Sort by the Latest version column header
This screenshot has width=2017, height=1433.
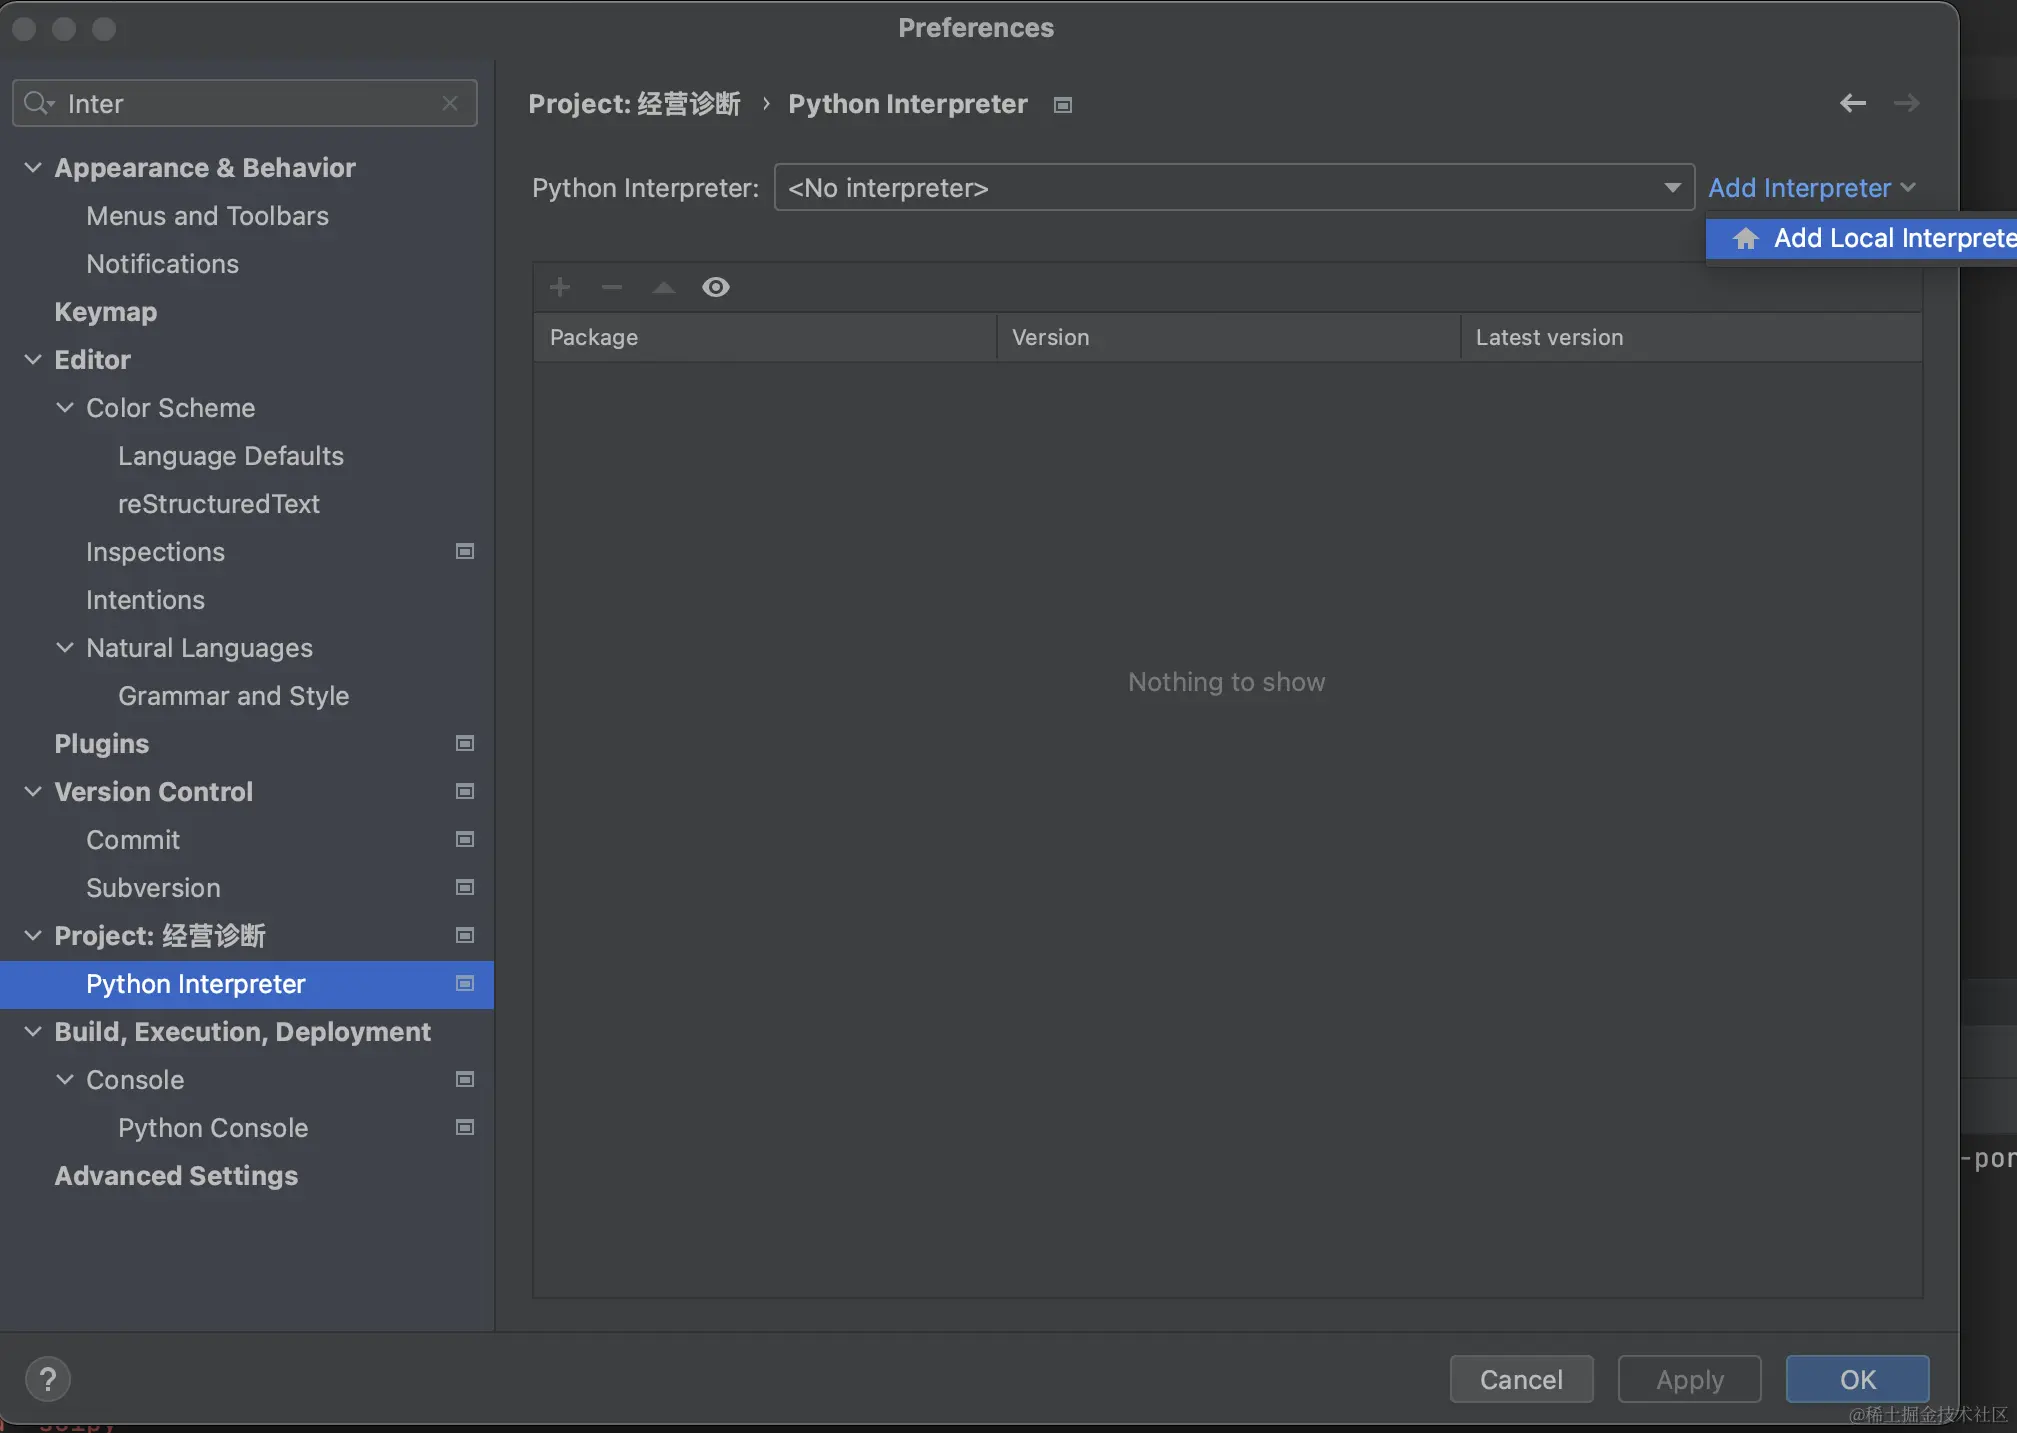tap(1692, 337)
